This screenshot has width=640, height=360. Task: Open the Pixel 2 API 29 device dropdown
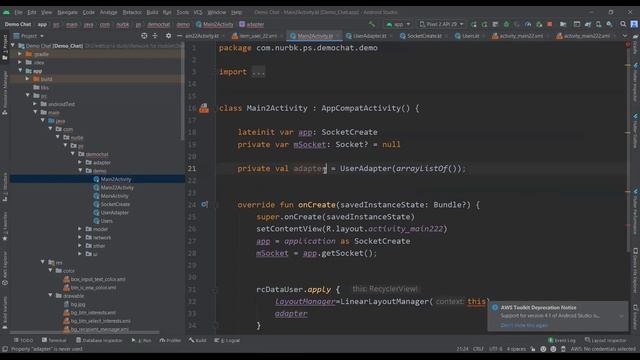coord(441,24)
